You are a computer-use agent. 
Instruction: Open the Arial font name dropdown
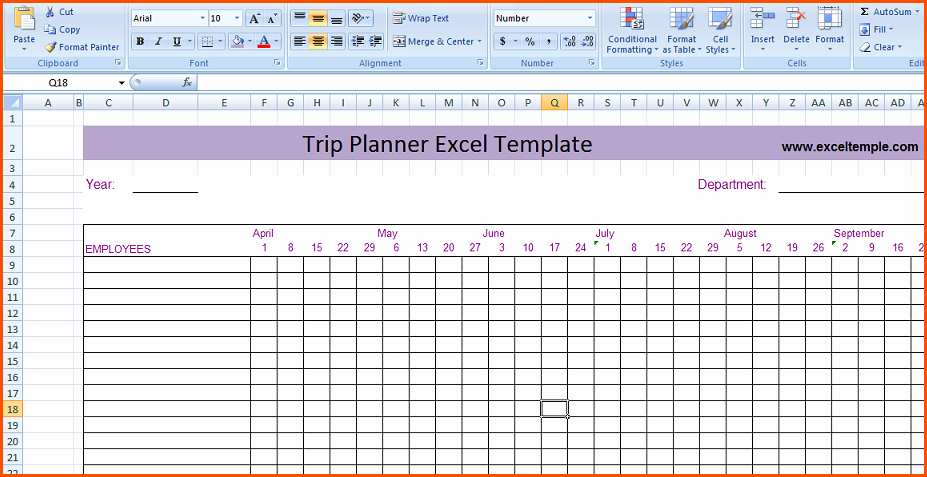pyautogui.click(x=203, y=18)
